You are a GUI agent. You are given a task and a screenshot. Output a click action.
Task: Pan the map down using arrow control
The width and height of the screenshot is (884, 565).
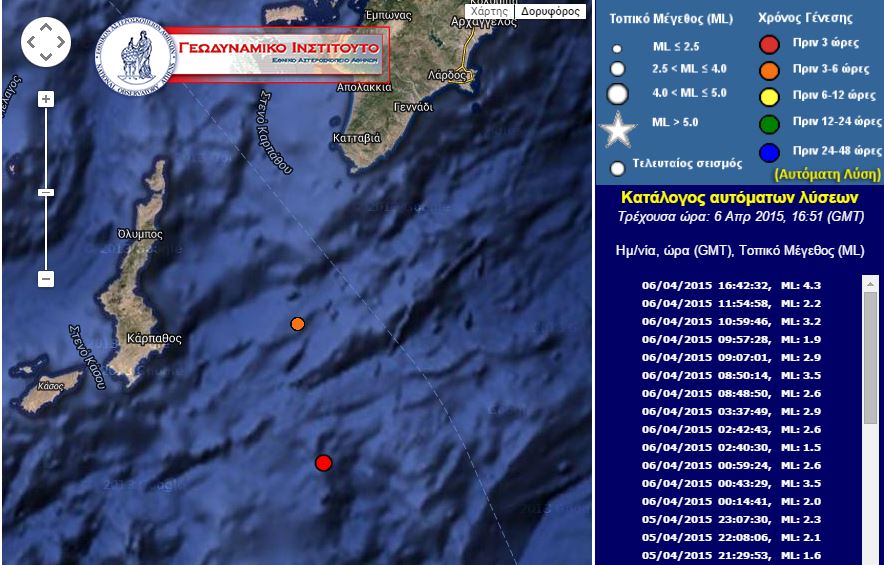tap(46, 56)
